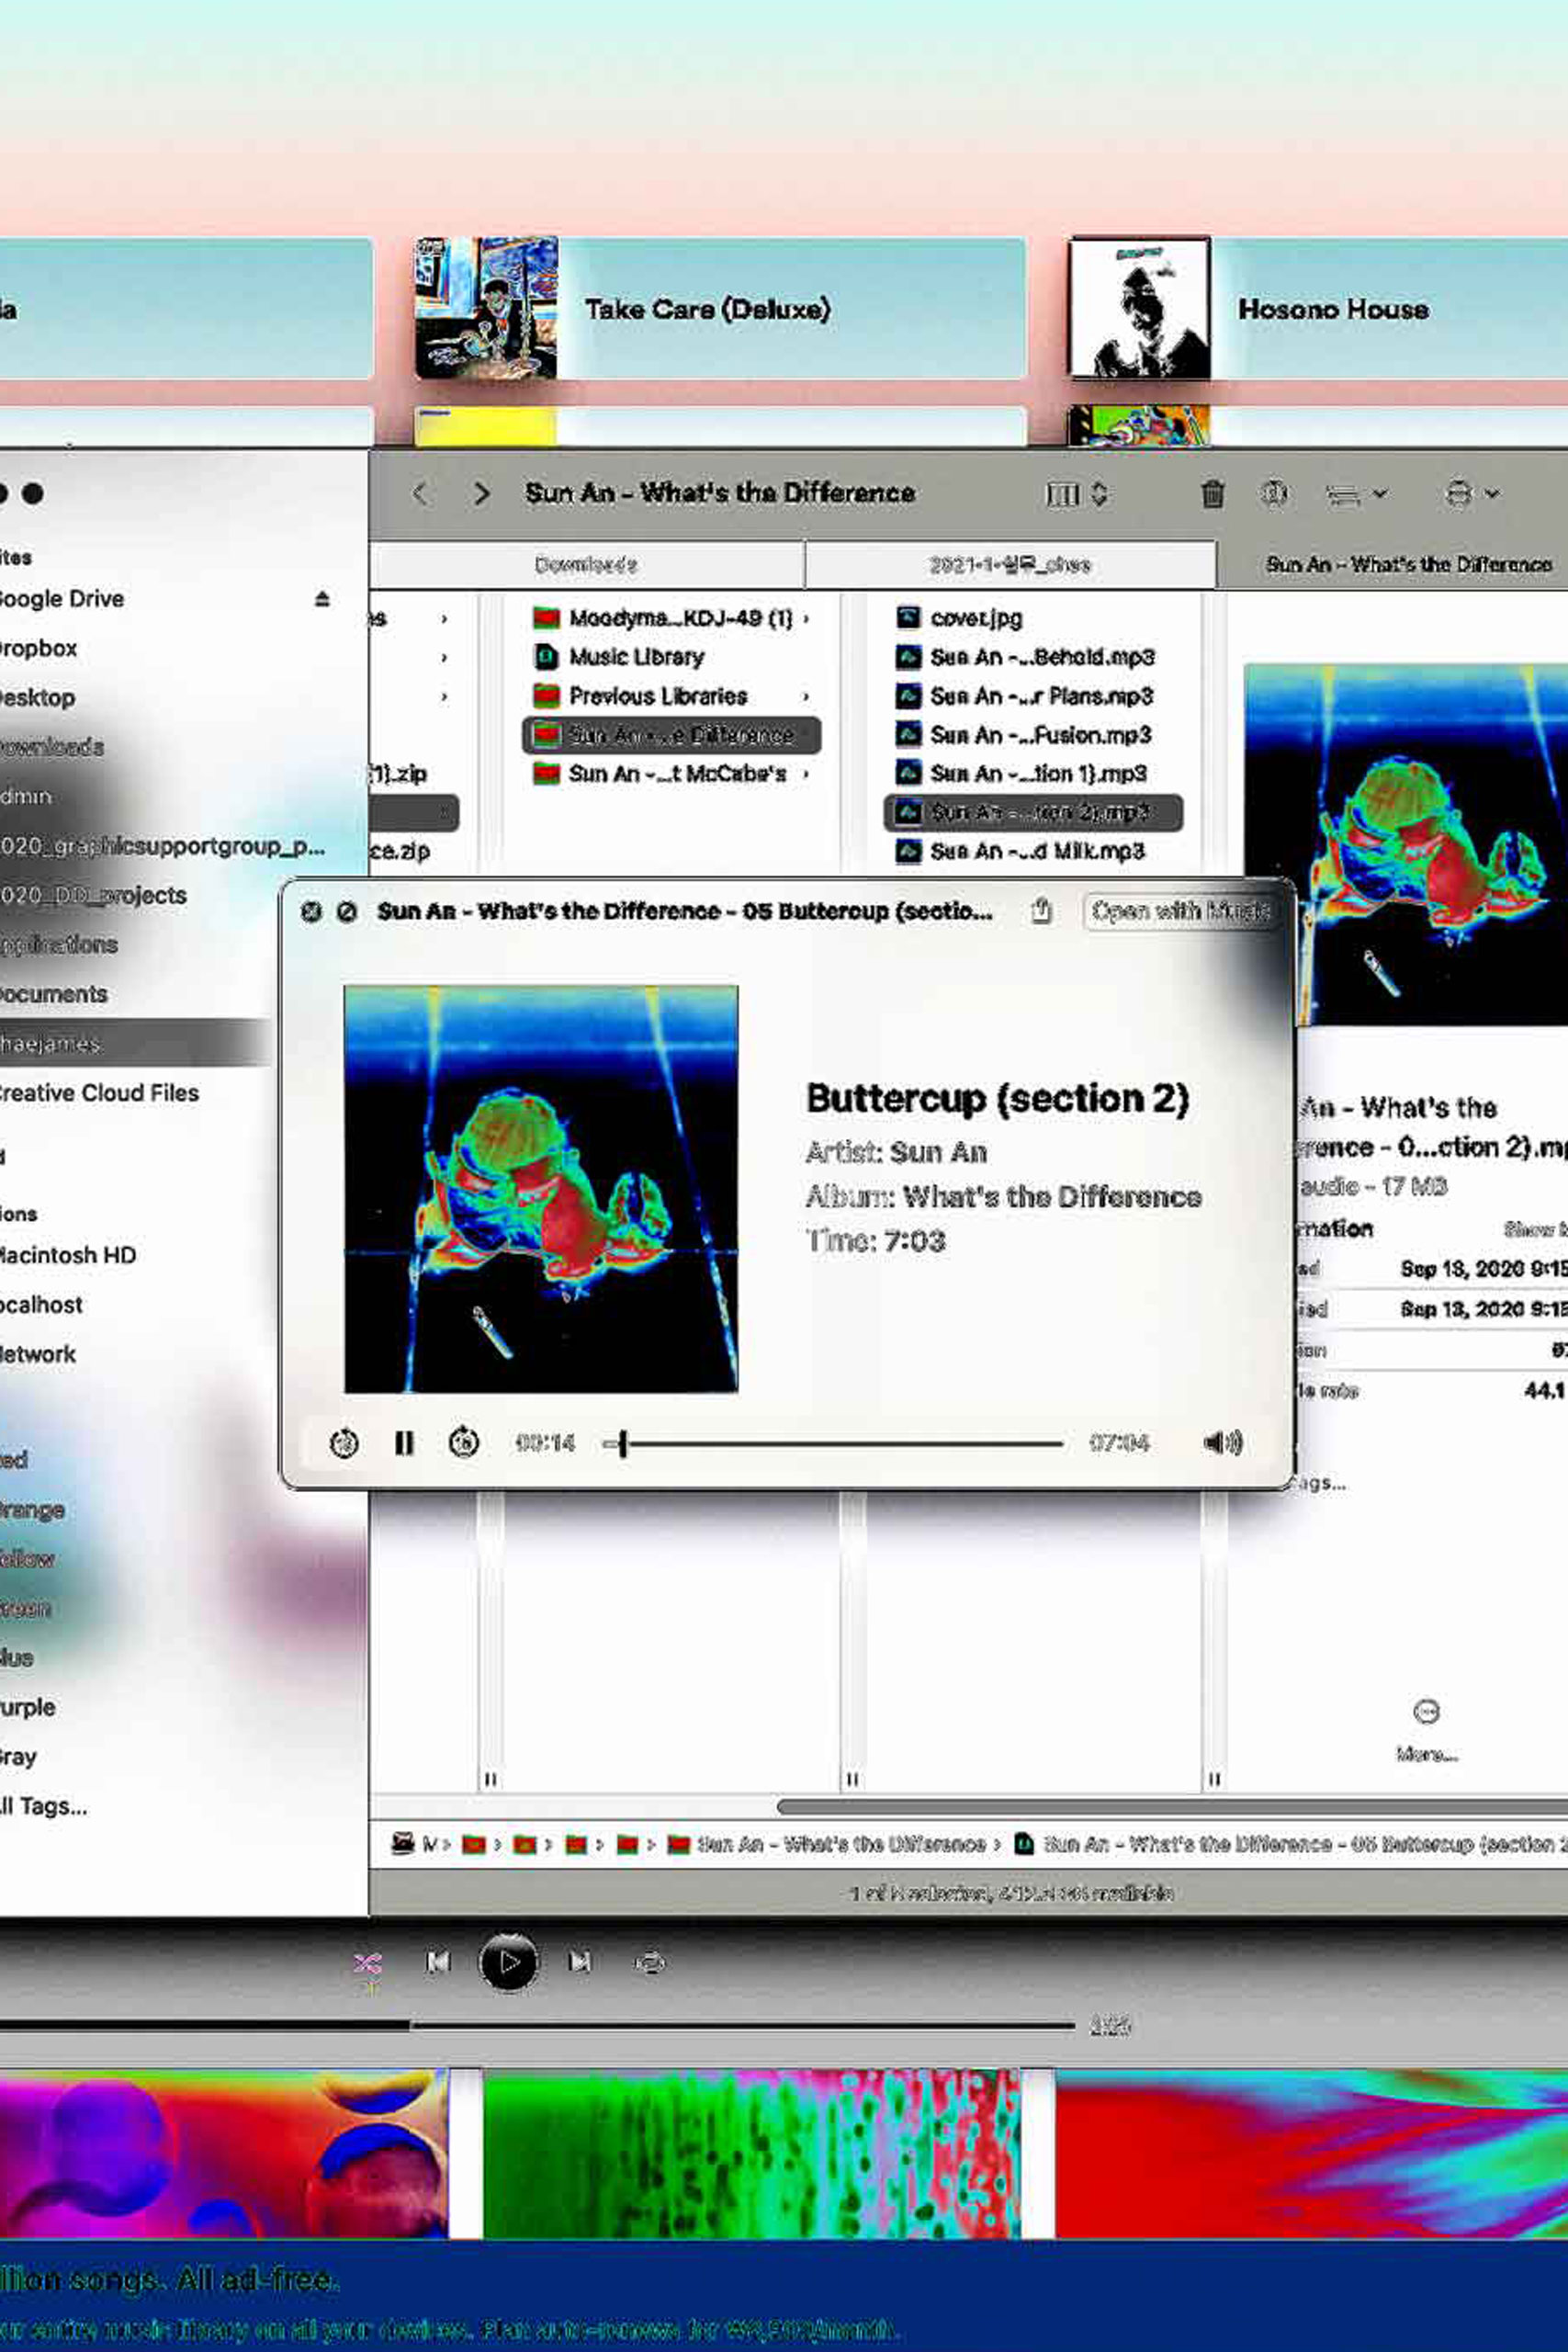Click the More actions circle icon
The image size is (1568, 2352).
(1426, 1711)
